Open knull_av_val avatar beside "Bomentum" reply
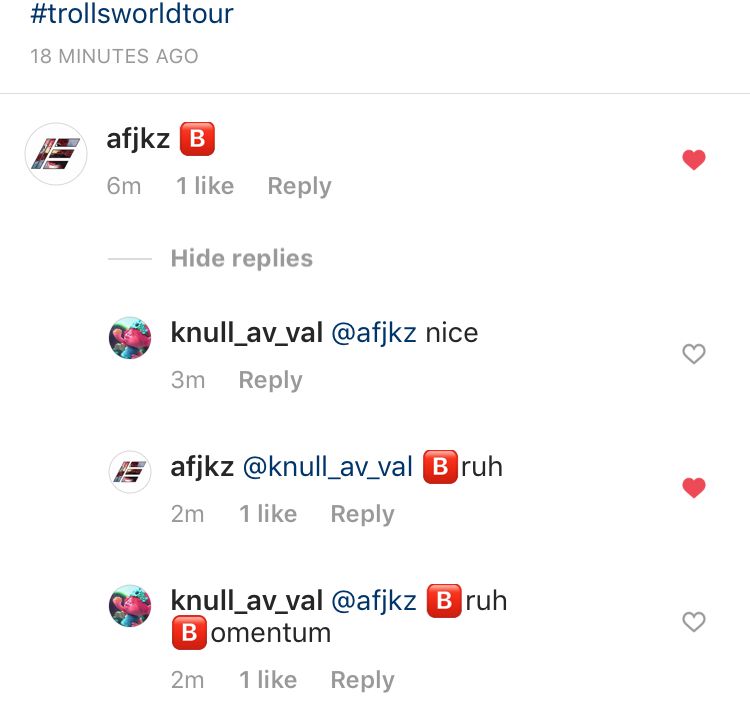Viewport: 750px width, 719px height. [x=130, y=606]
